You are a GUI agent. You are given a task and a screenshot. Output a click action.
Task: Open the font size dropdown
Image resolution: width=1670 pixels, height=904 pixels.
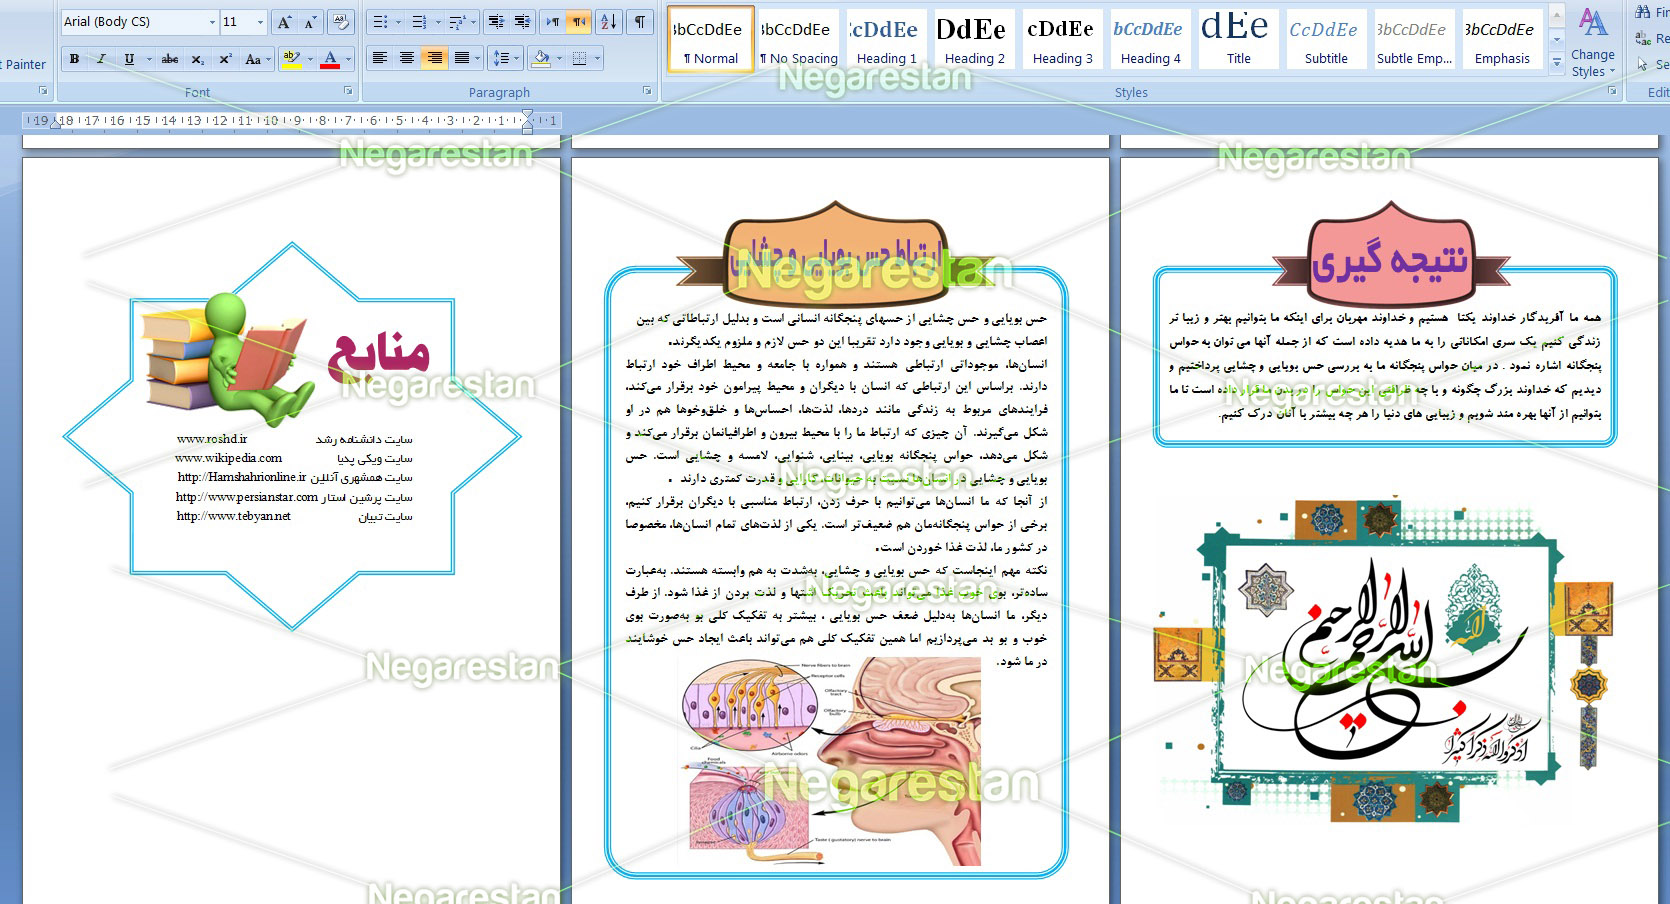[261, 22]
